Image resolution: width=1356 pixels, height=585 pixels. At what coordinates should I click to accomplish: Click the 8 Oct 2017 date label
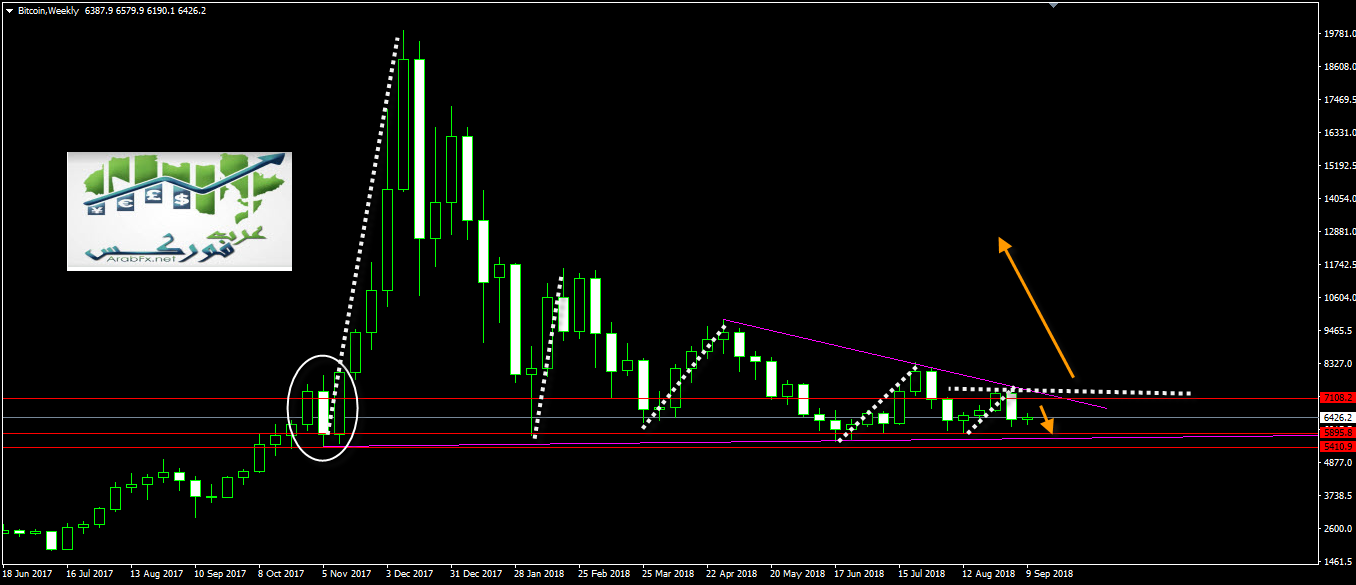pos(281,575)
